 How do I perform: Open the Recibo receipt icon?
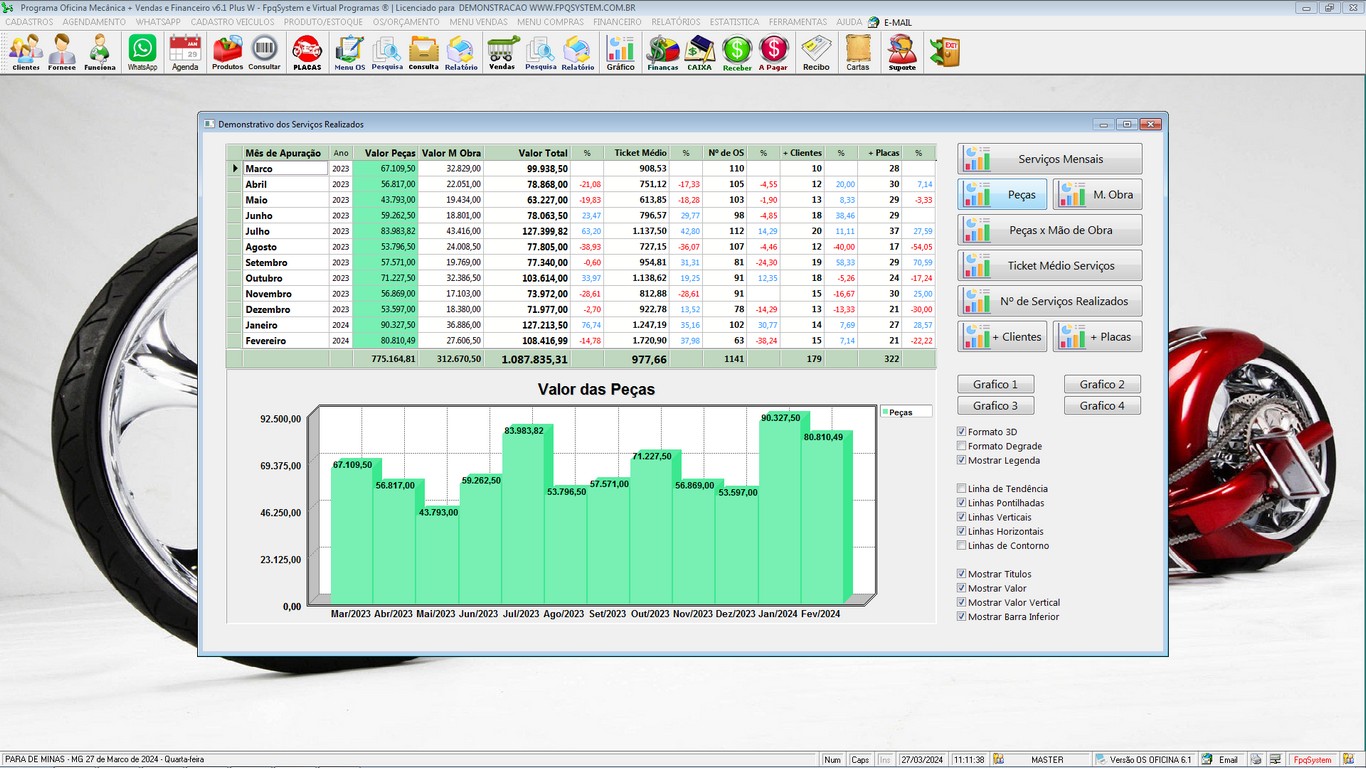pos(816,52)
